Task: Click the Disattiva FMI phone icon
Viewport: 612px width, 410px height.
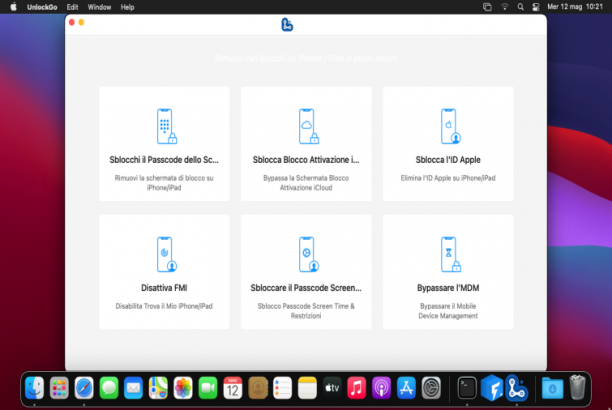Action: pos(167,254)
